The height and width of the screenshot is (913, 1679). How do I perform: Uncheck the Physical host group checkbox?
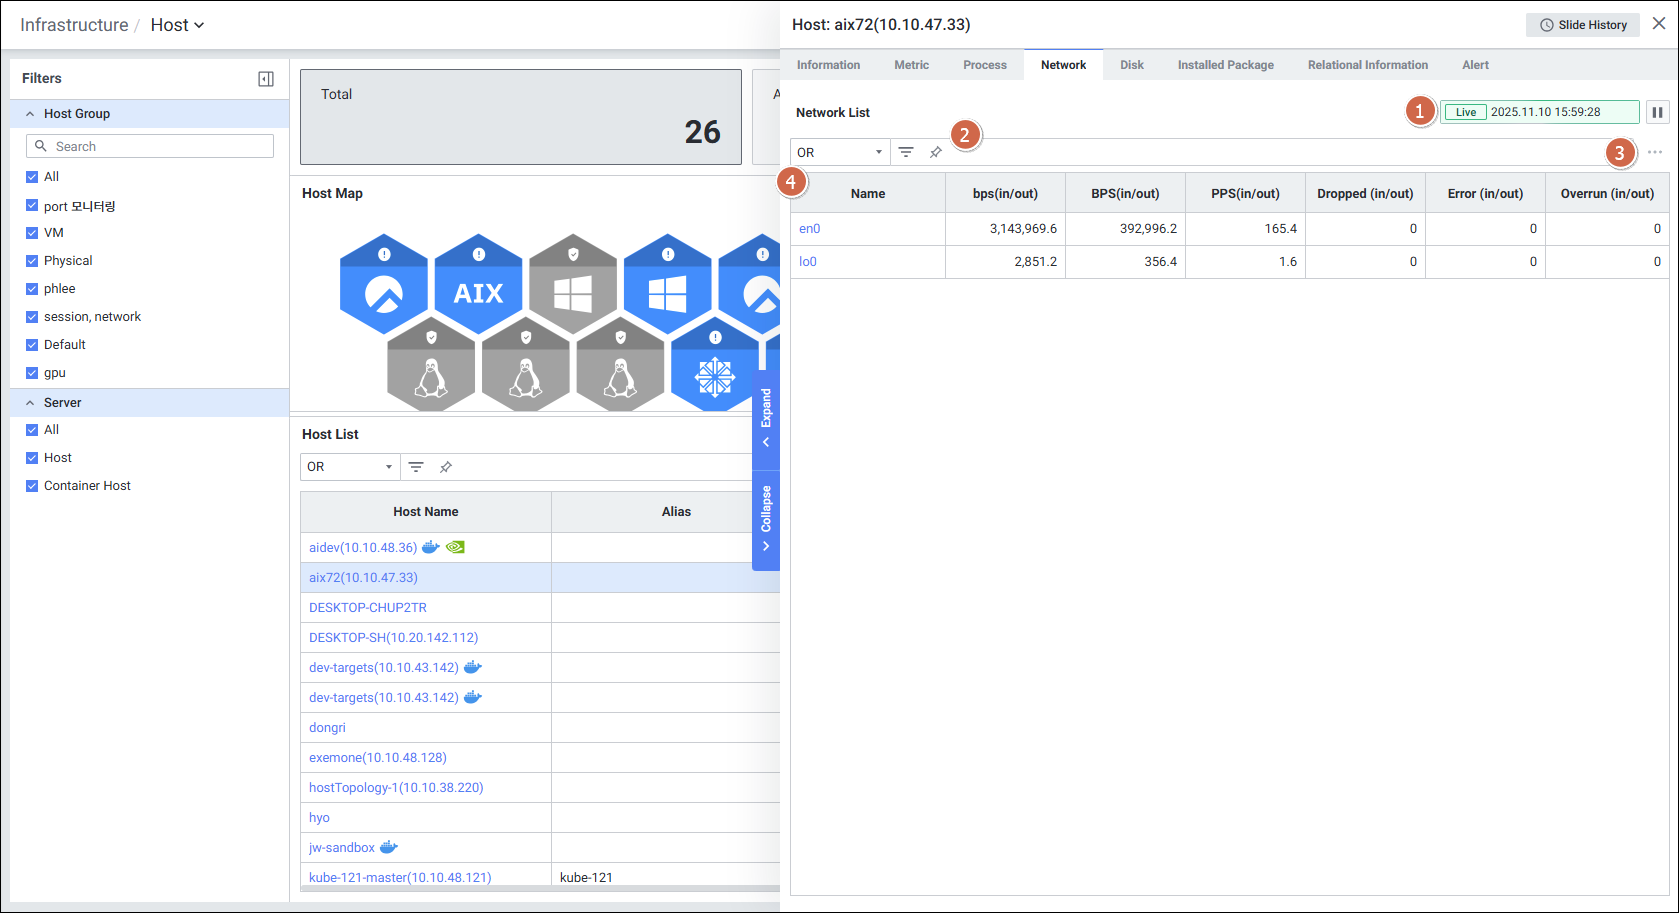[x=32, y=261]
